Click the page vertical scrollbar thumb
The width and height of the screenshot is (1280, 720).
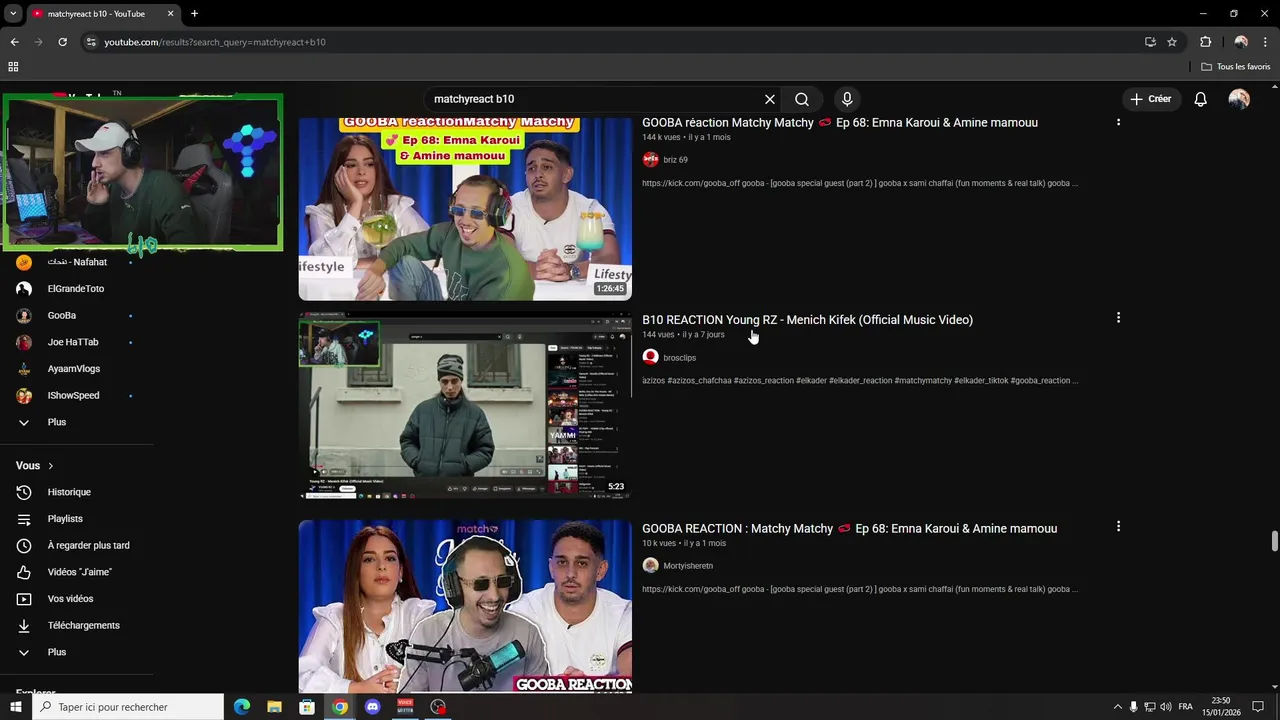(1274, 541)
